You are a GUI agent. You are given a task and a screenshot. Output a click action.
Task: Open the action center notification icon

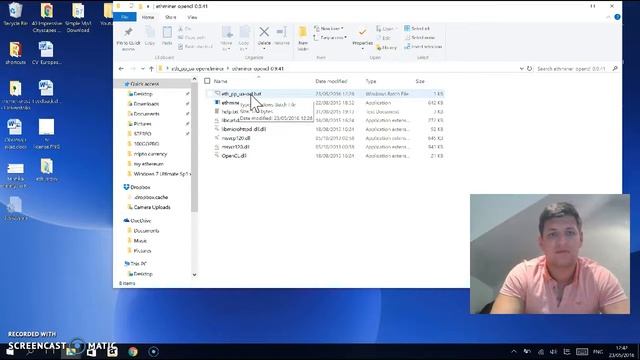(x=567, y=352)
